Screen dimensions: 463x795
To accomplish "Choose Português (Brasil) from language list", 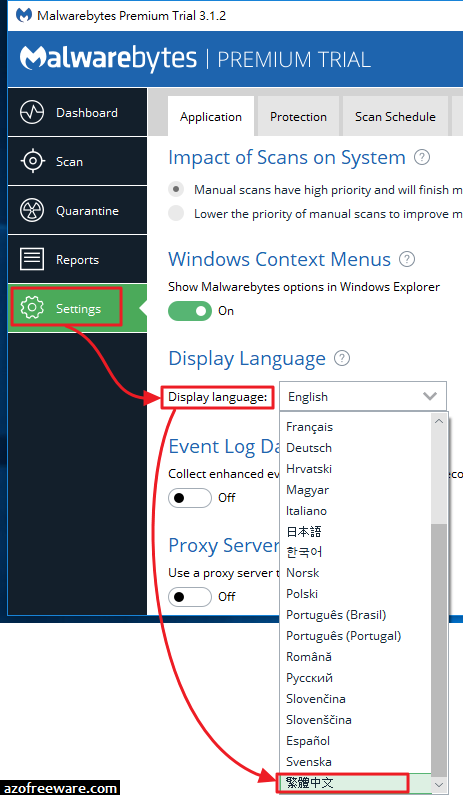I will 355,615.
